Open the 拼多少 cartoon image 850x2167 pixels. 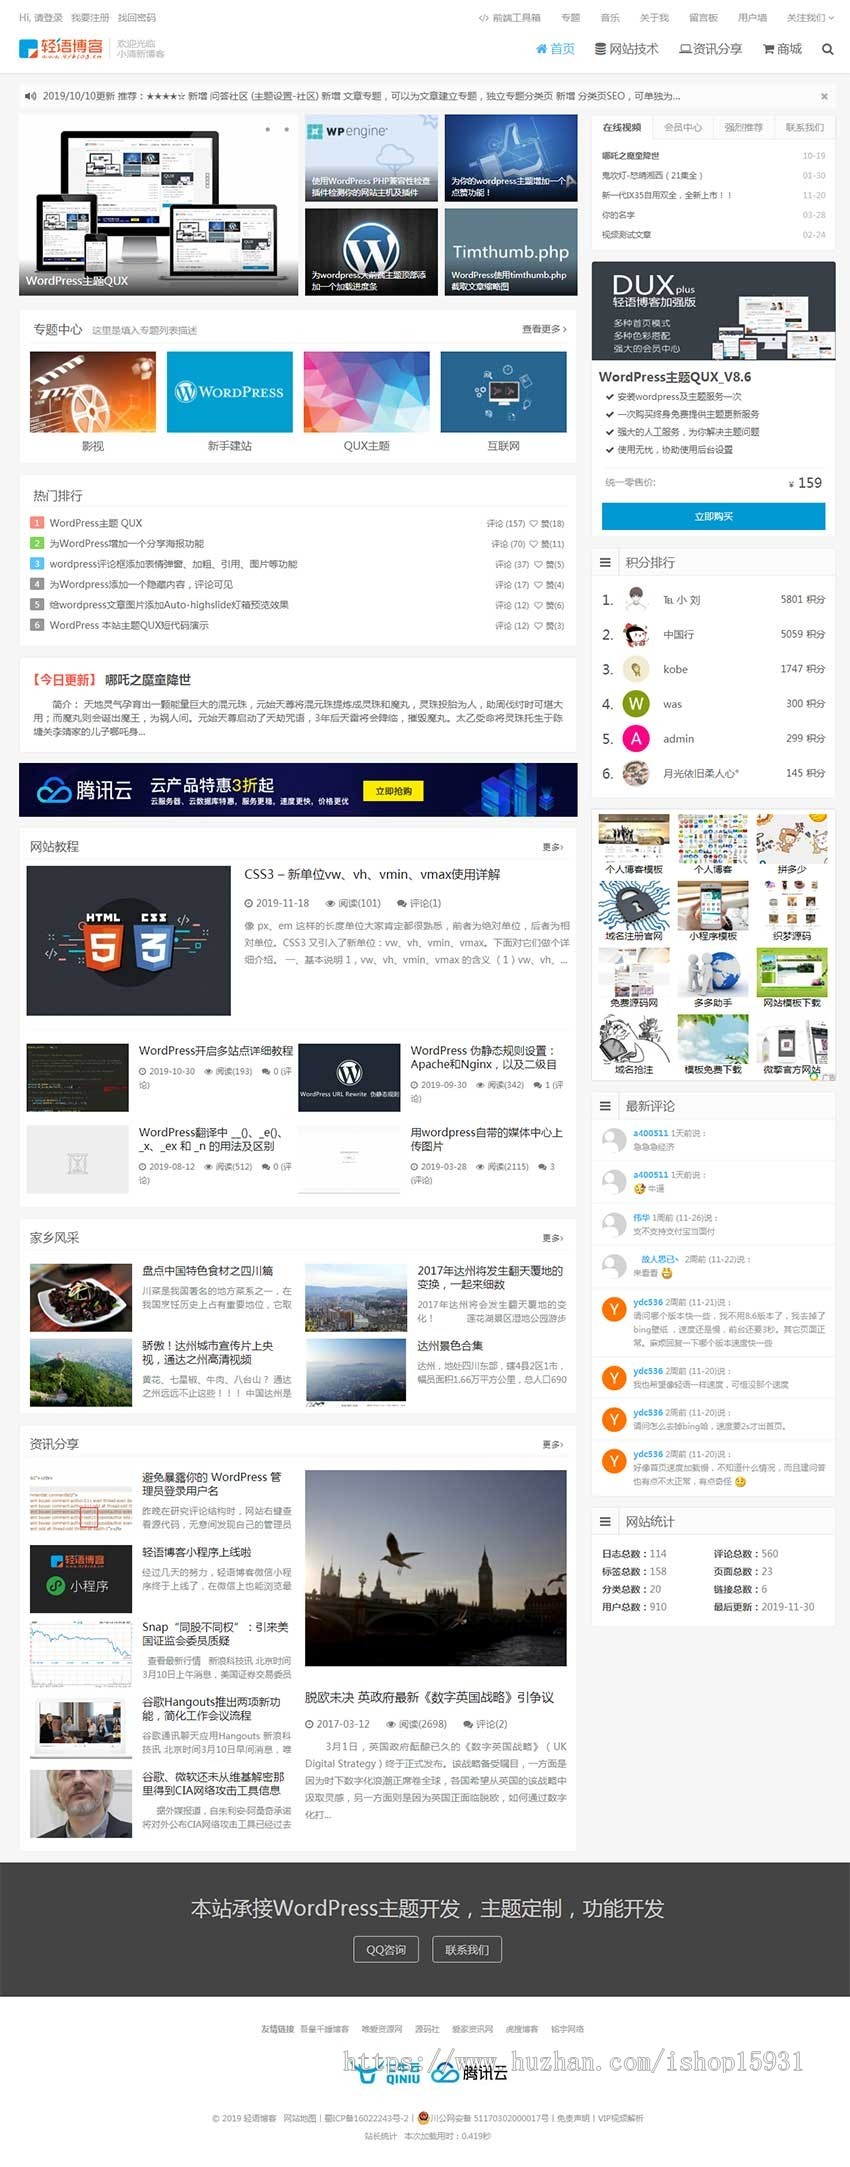[792, 839]
